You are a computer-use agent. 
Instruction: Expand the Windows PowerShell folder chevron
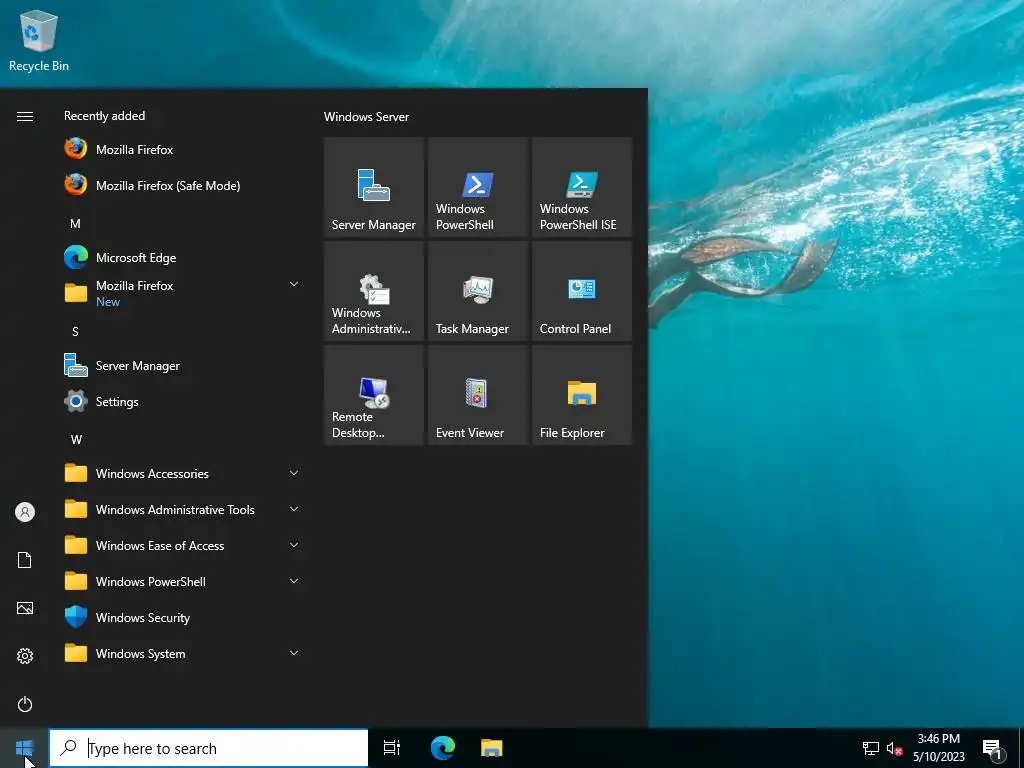[294, 581]
